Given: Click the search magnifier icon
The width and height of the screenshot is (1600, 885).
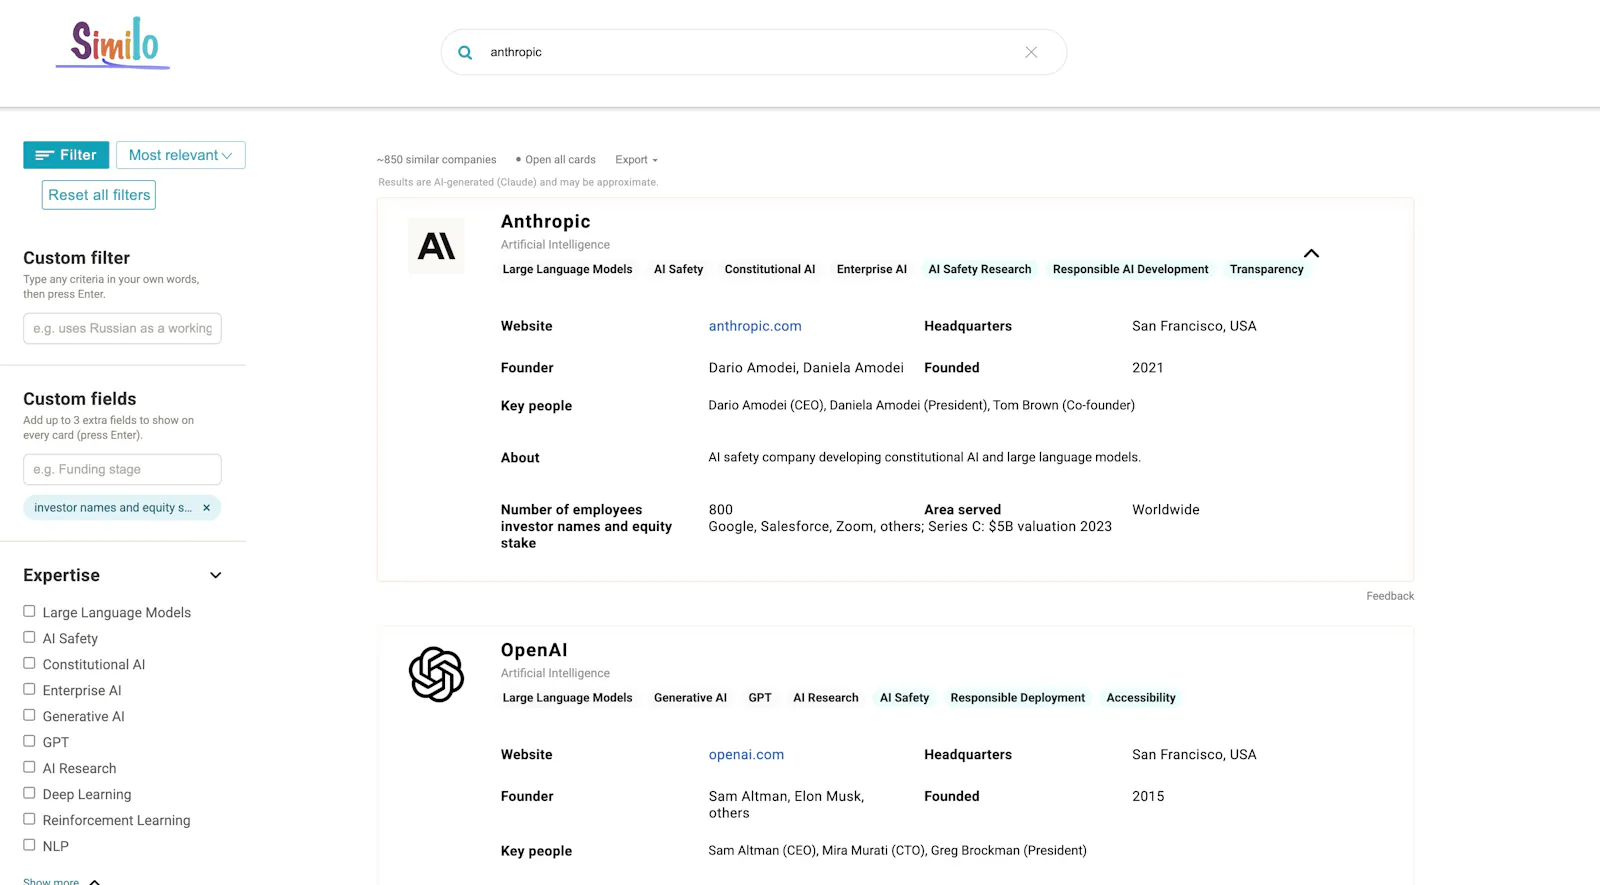Looking at the screenshot, I should tap(465, 52).
